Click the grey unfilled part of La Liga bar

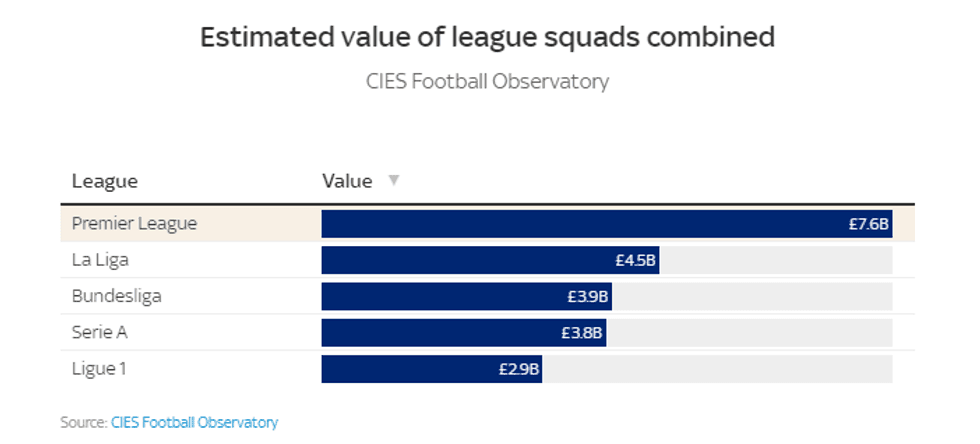[x=775, y=260]
